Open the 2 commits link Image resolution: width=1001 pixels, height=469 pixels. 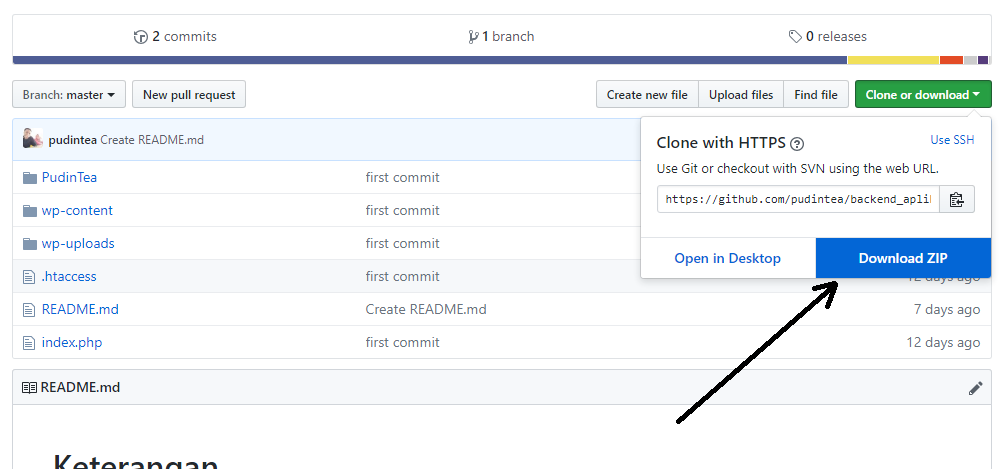[176, 37]
